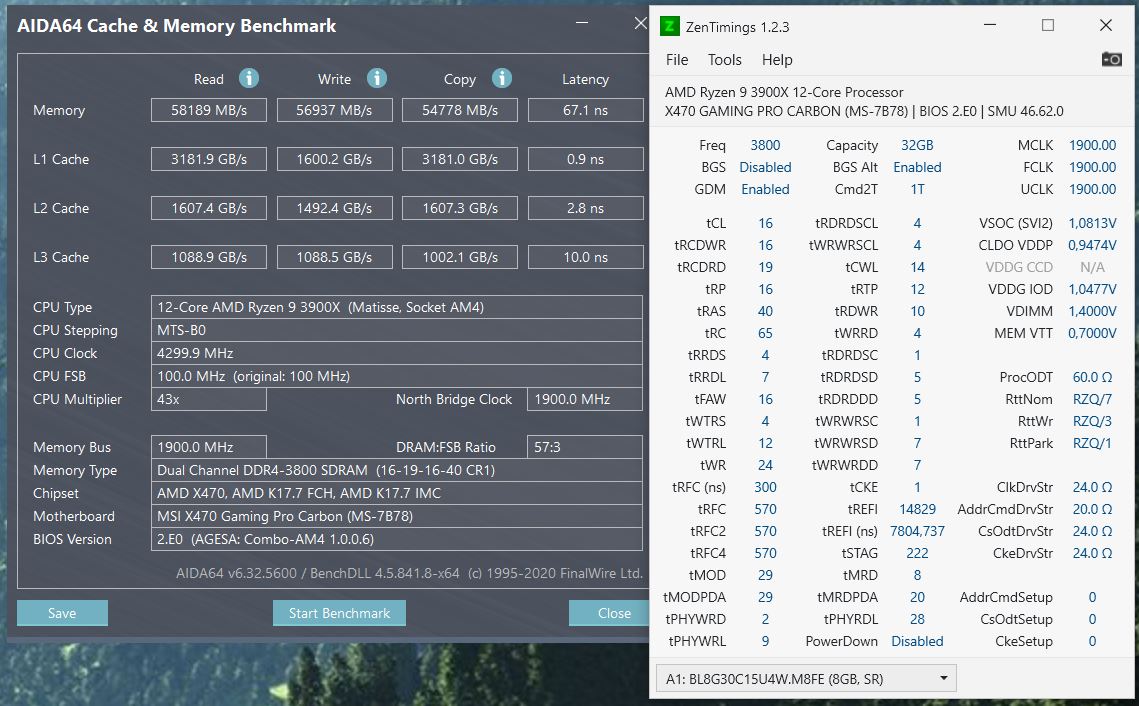The width and height of the screenshot is (1139, 706).
Task: Click L2 Cache Read value 1607.4 GB/s
Action: tap(208, 208)
